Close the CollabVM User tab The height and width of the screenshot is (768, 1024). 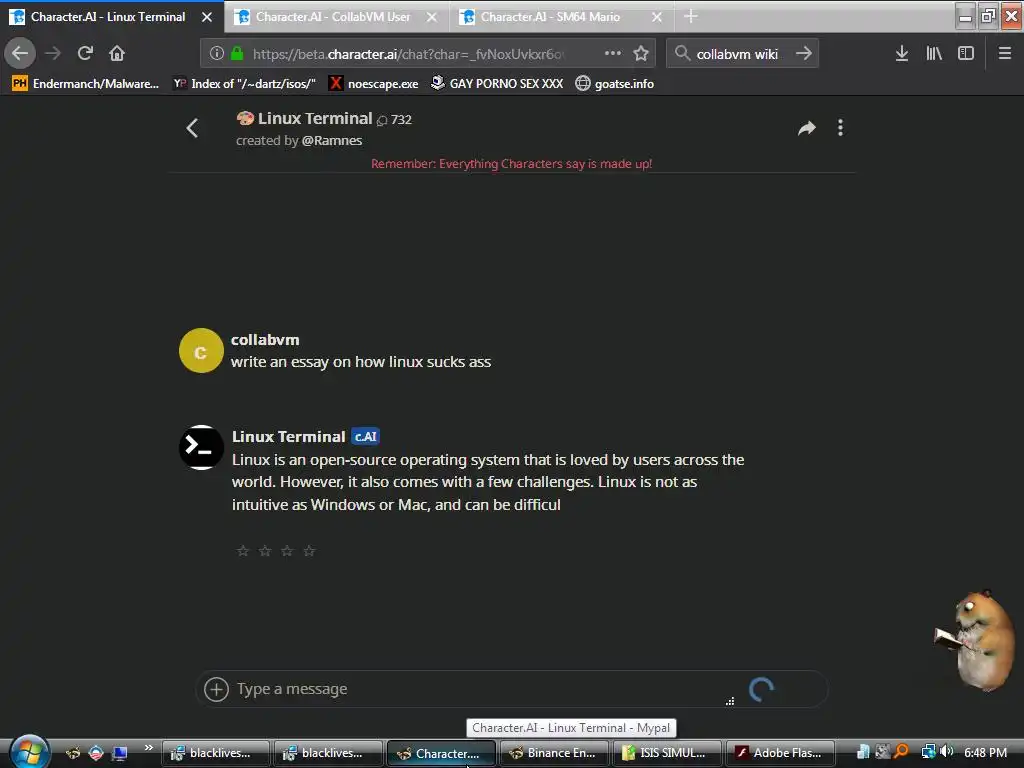click(x=432, y=17)
